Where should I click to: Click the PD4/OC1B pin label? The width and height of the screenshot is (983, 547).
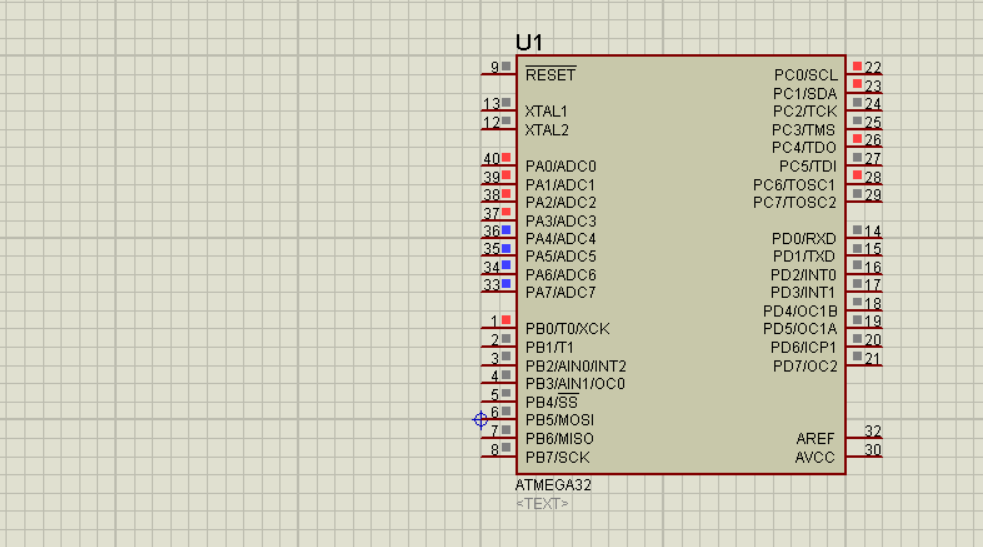click(x=800, y=311)
